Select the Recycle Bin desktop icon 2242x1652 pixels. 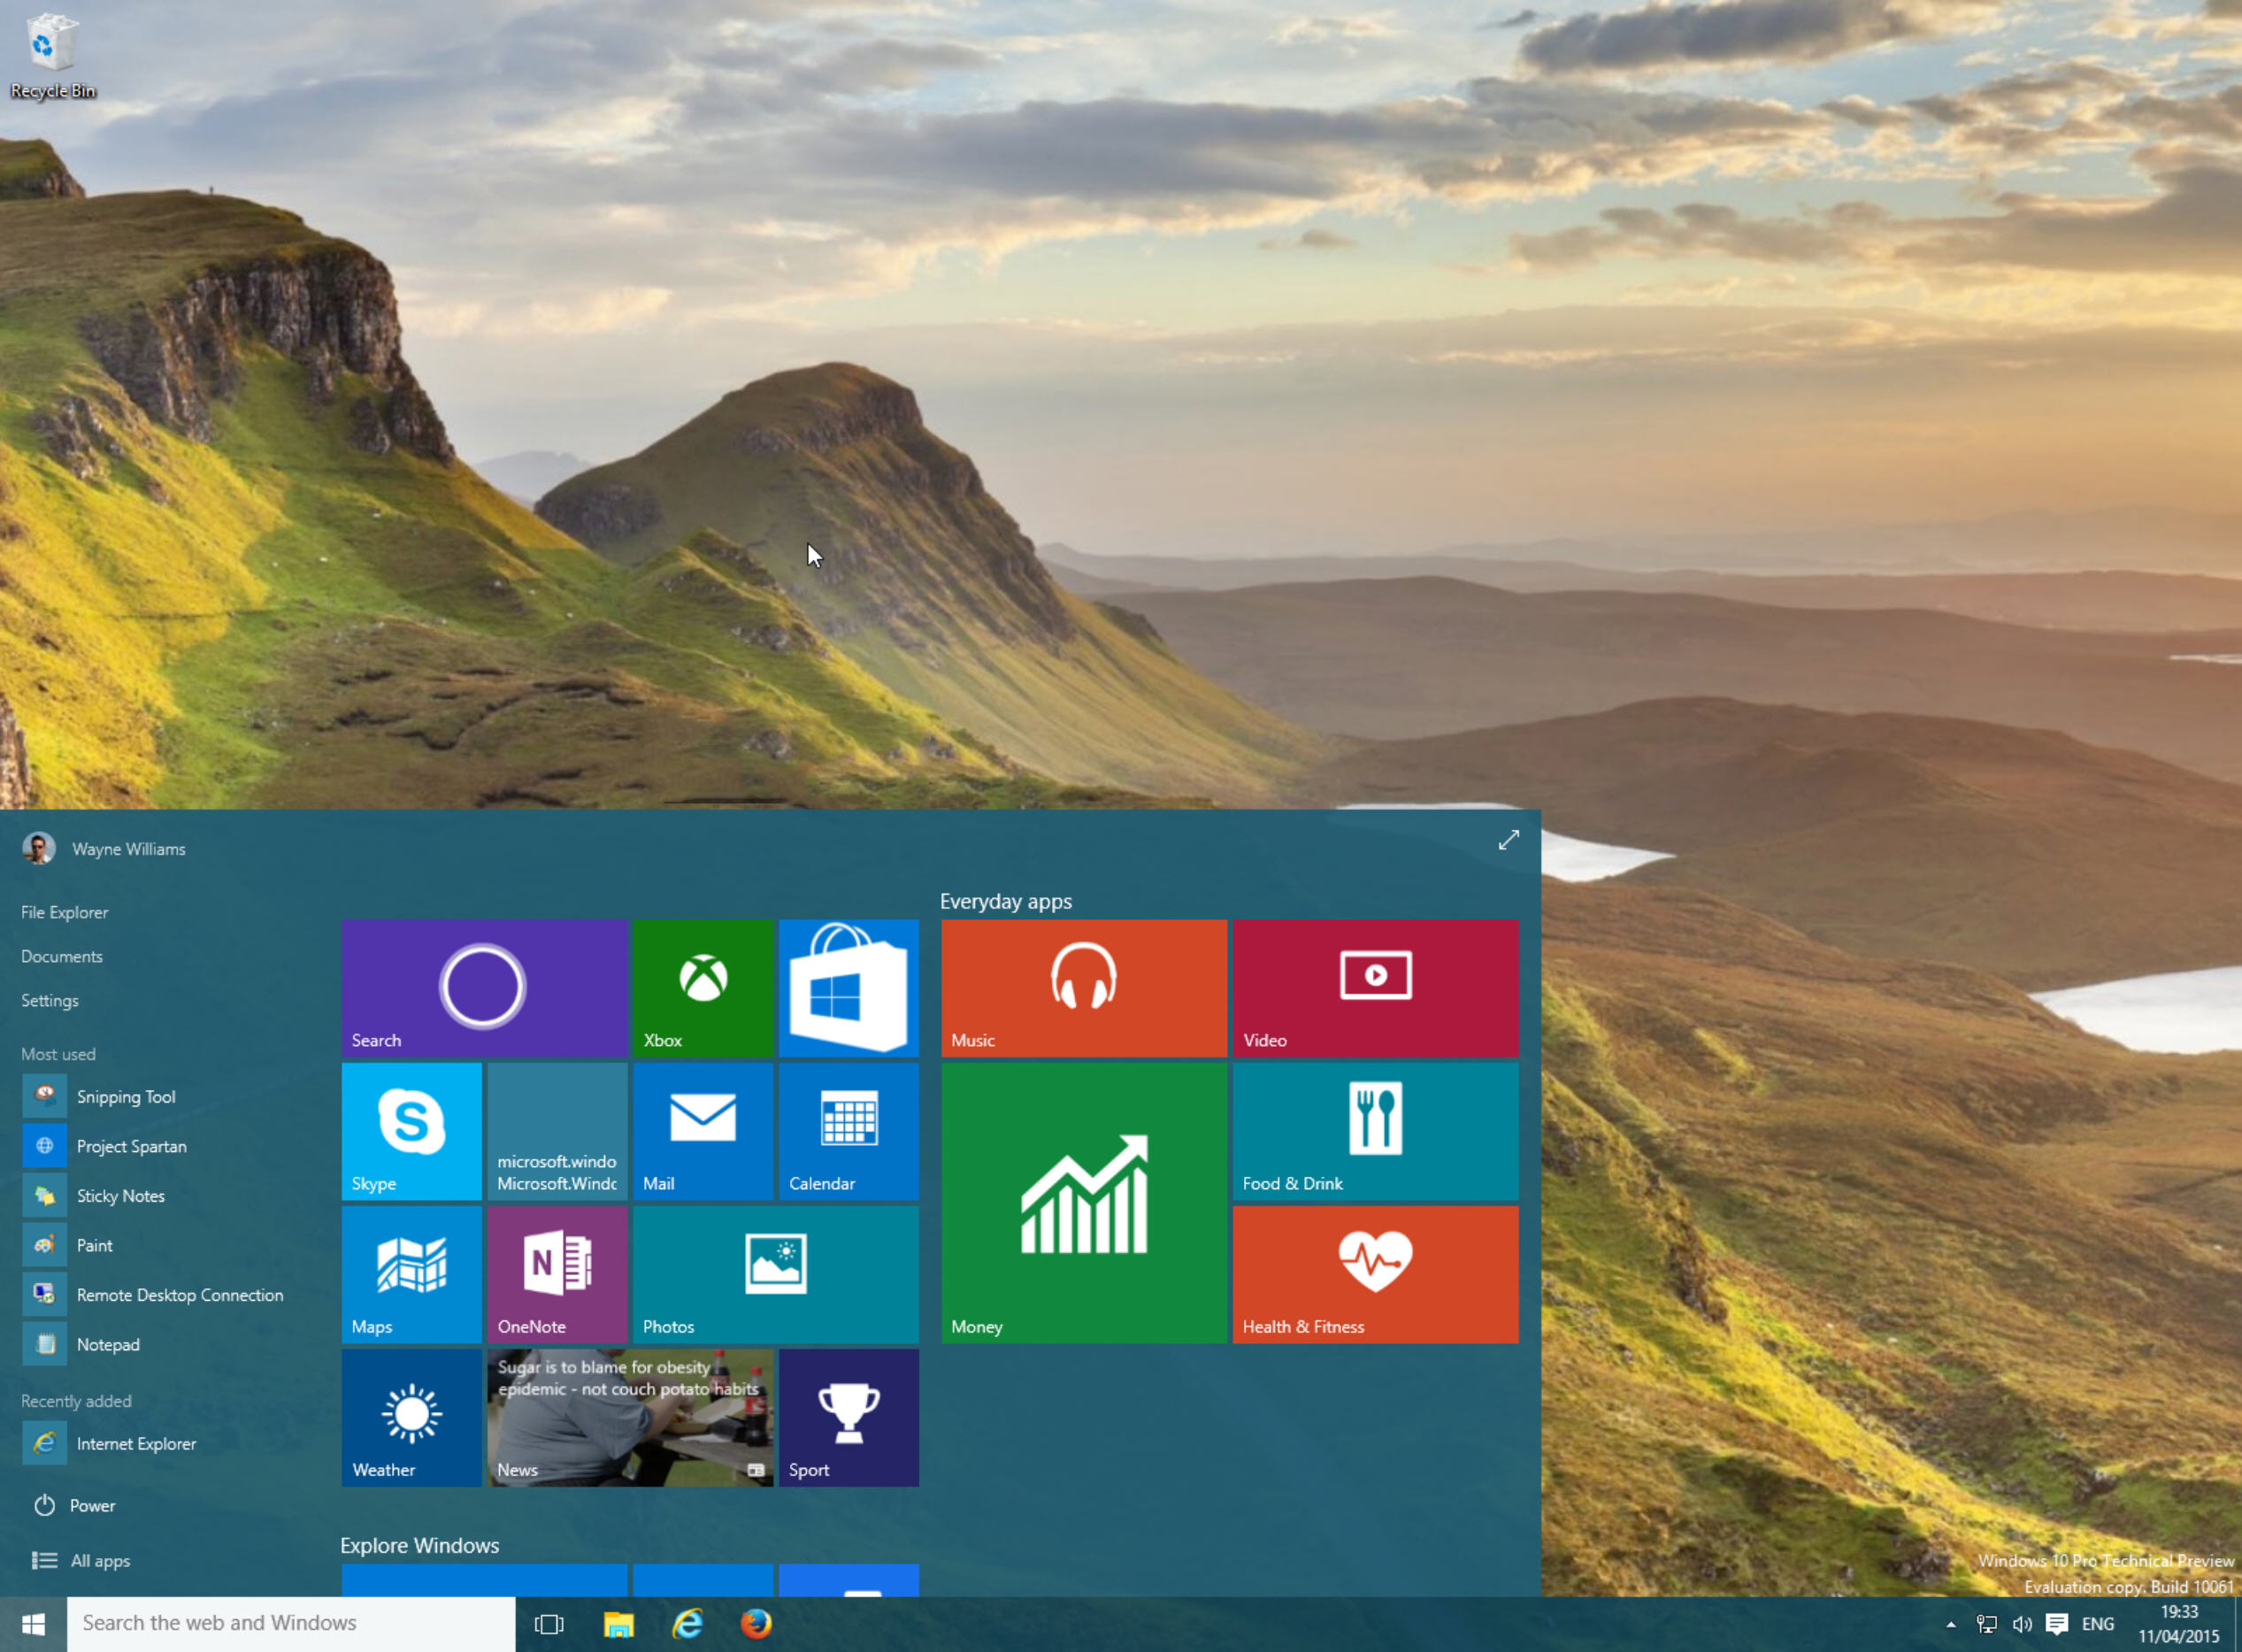[52, 56]
